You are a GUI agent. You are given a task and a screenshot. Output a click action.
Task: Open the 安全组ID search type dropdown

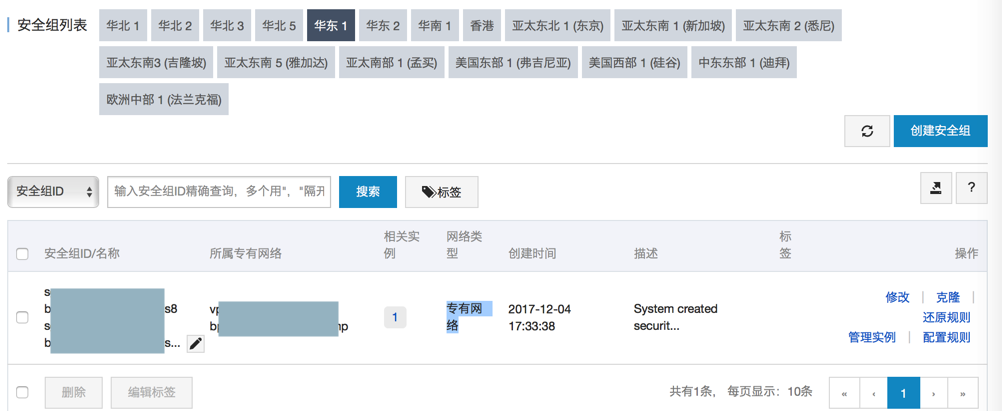(x=53, y=191)
